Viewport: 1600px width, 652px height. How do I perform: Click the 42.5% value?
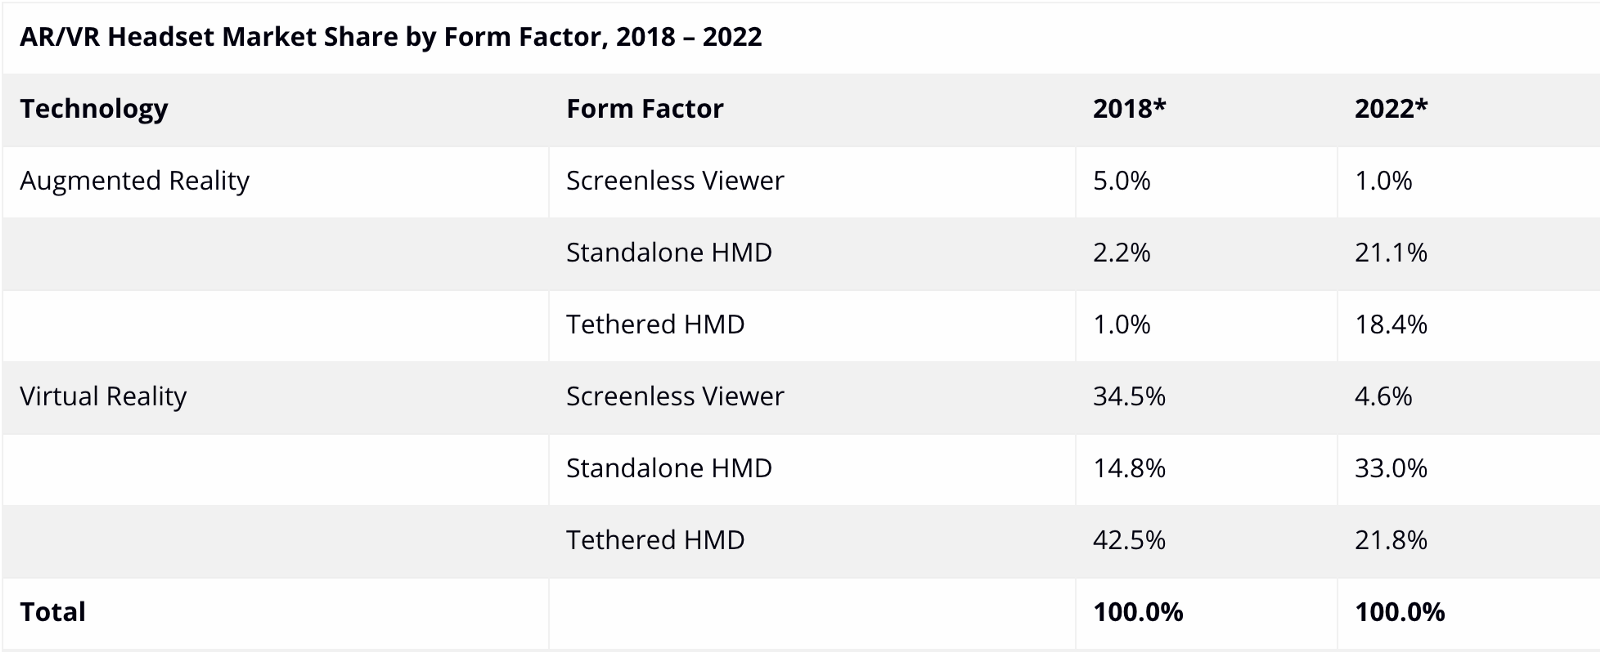pyautogui.click(x=1129, y=541)
